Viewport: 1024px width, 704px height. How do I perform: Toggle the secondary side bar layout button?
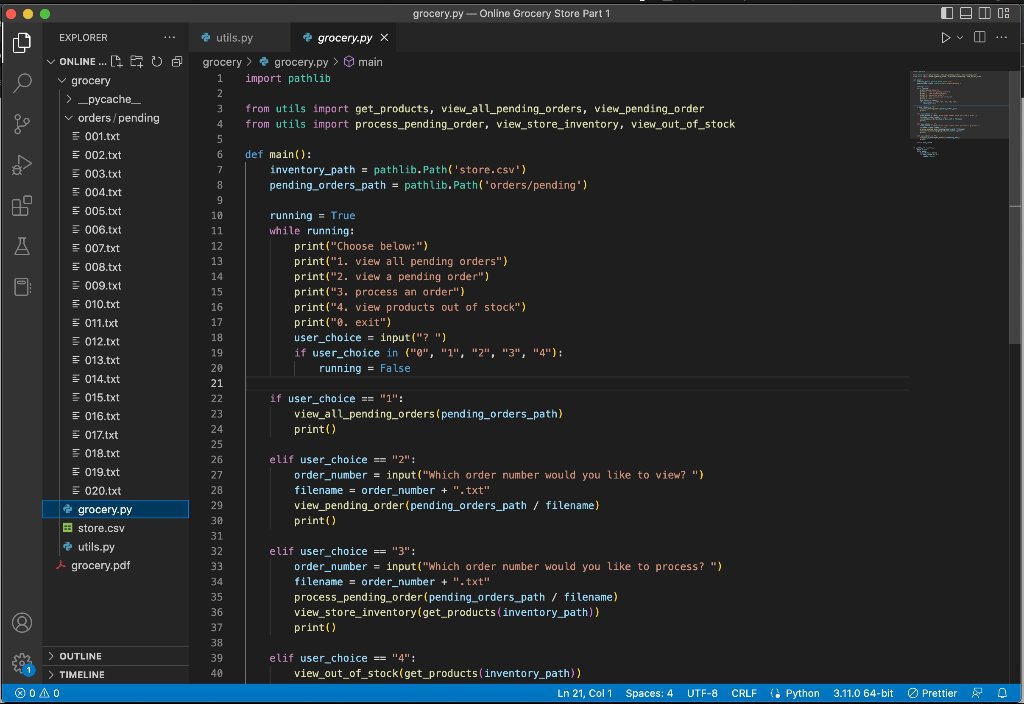coord(986,13)
